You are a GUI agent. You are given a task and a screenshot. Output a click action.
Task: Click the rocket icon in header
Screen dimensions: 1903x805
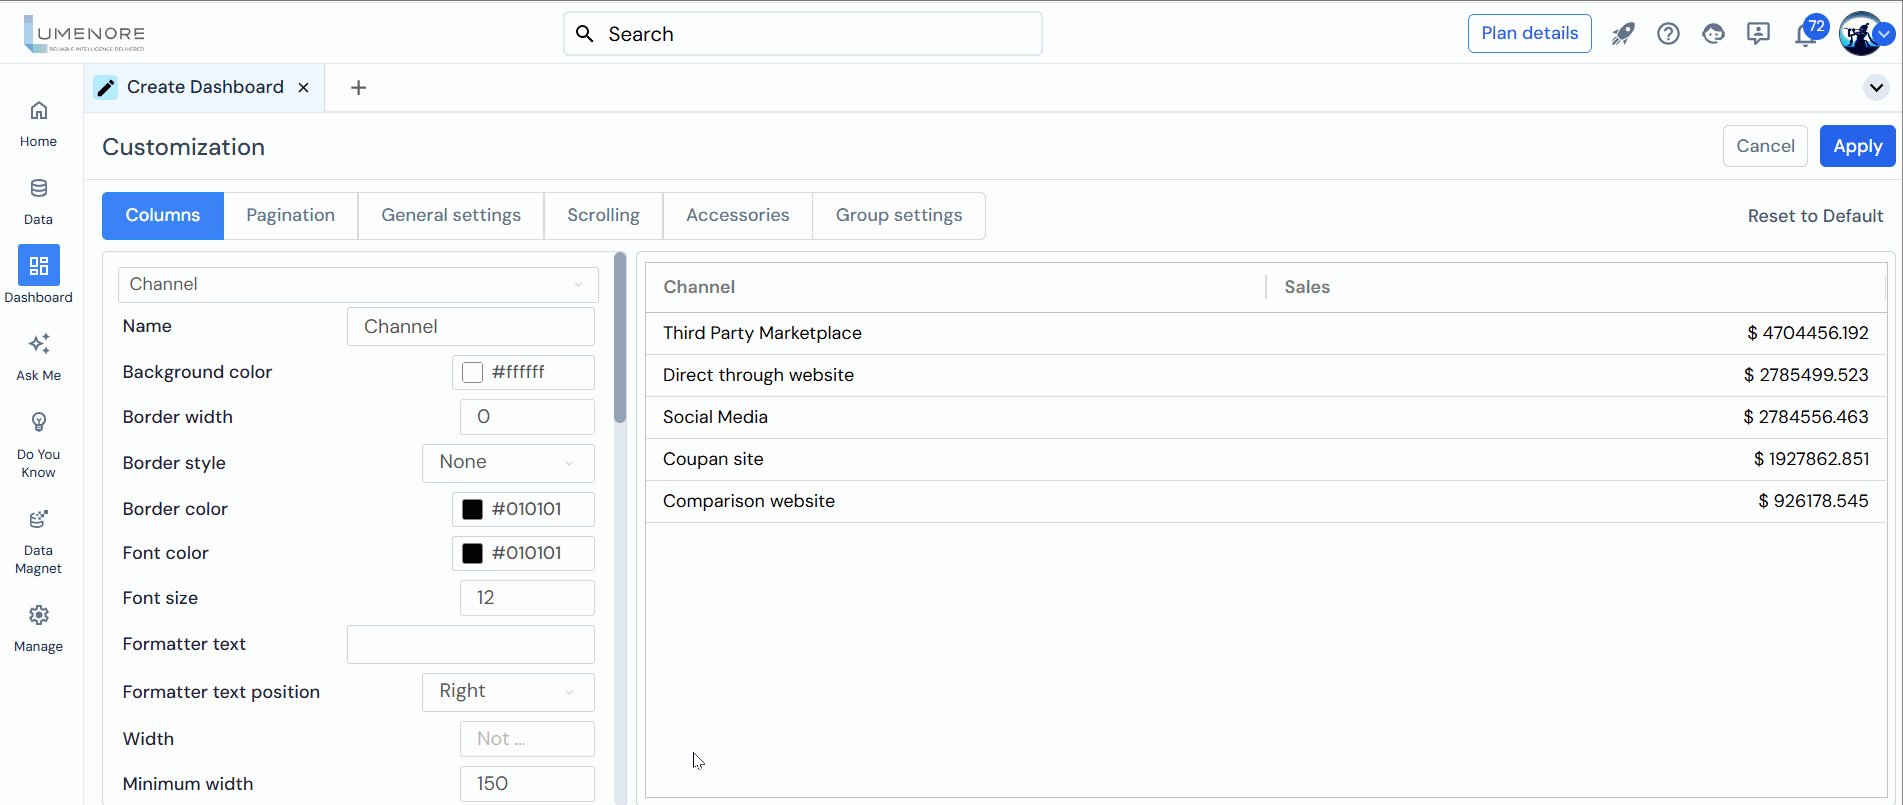click(x=1622, y=34)
